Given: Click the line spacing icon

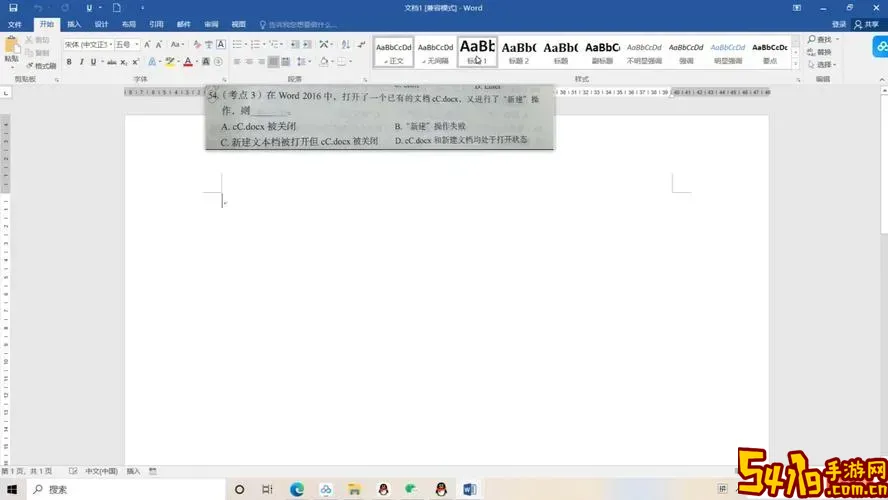Looking at the screenshot, I should click(x=301, y=62).
